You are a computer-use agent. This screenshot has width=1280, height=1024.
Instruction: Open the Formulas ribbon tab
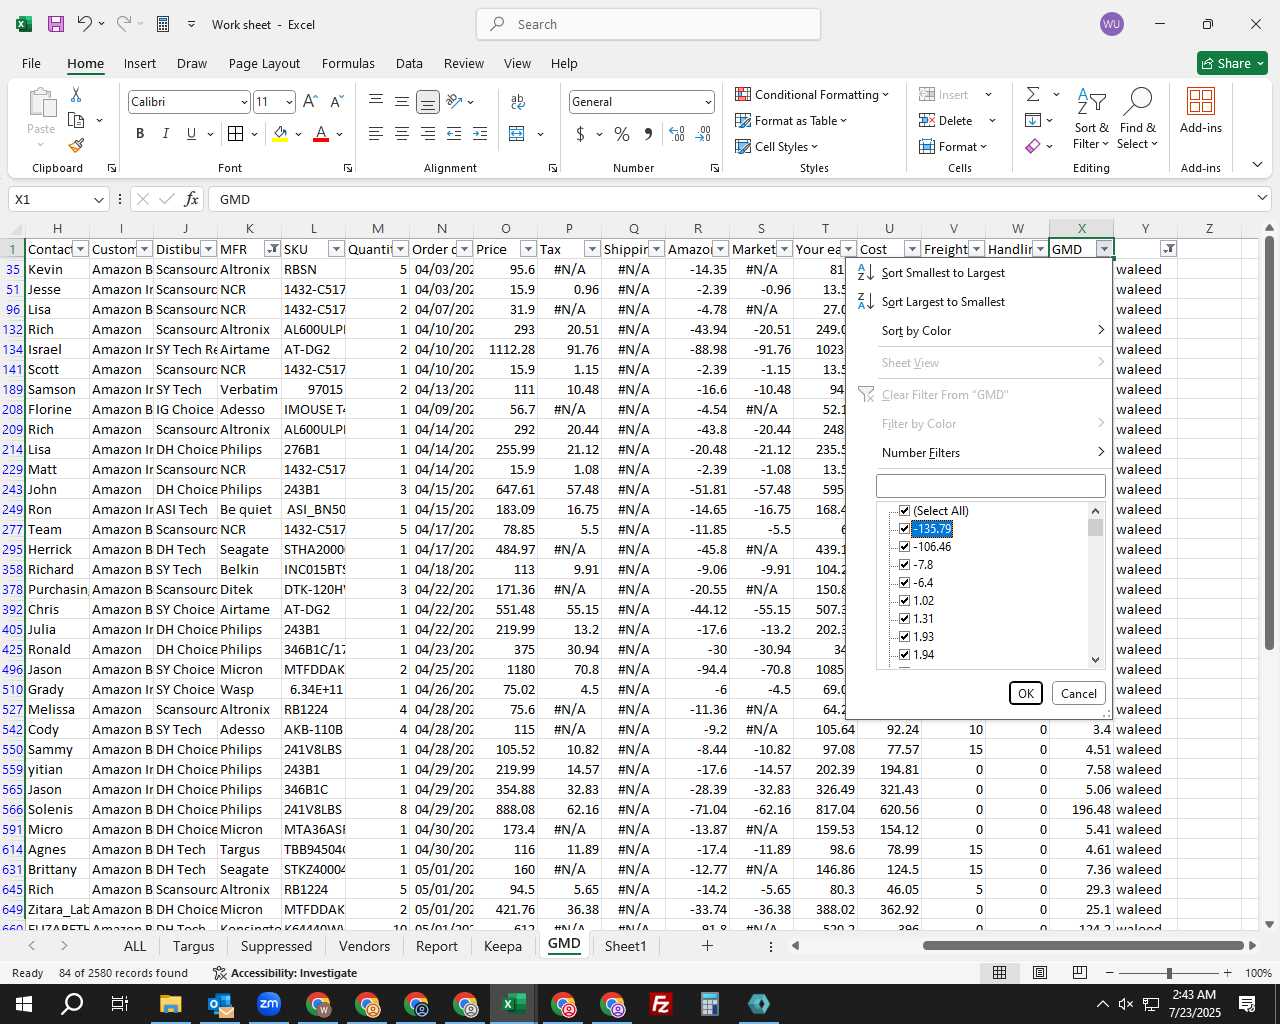[x=348, y=63]
